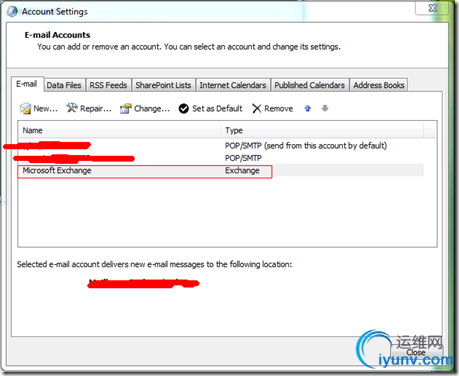Open the Internet Calendars tab
Viewport: 459px width, 376px height.
233,85
